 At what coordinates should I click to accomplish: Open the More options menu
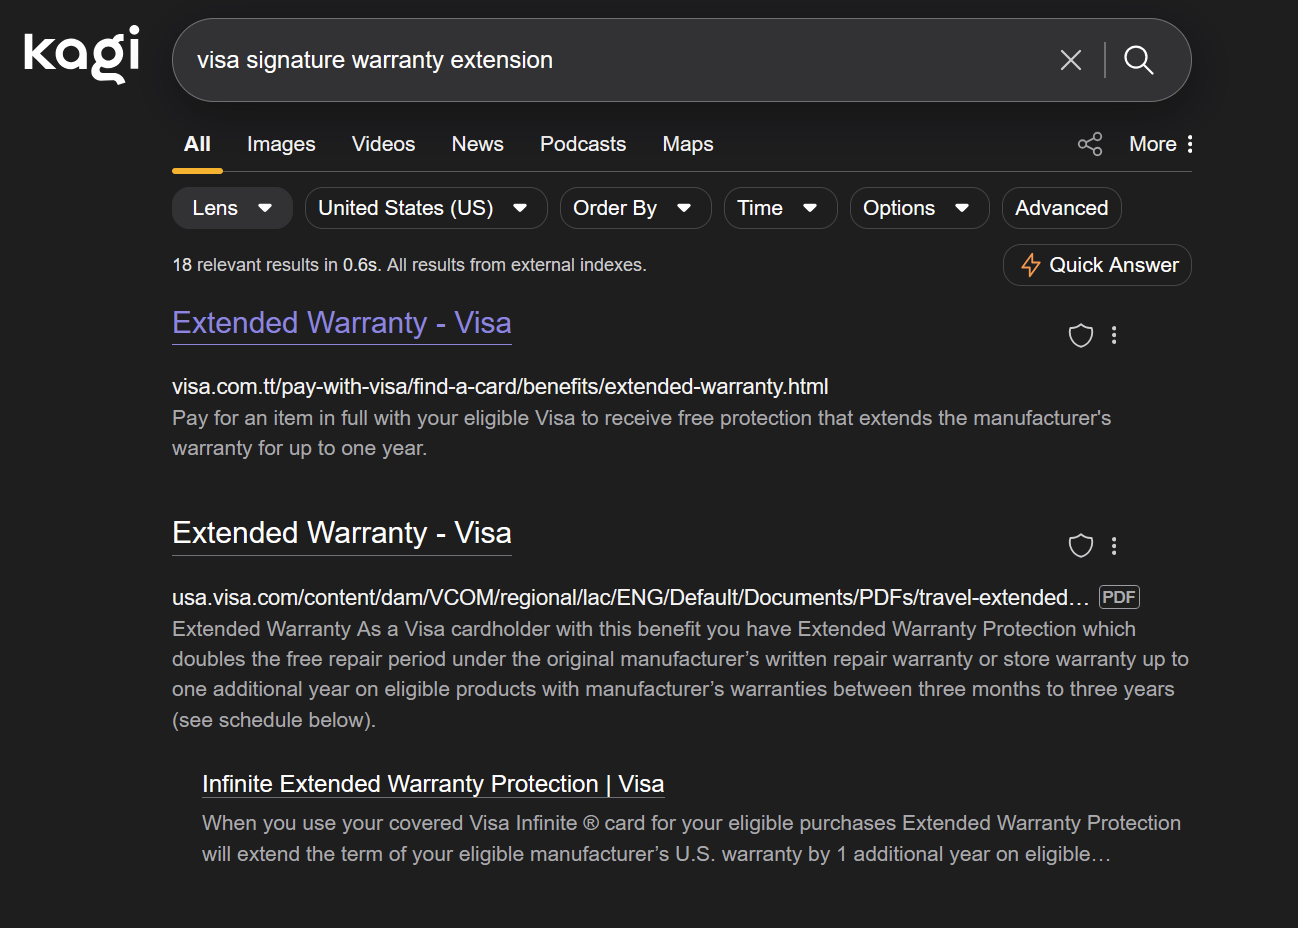[x=1160, y=144]
